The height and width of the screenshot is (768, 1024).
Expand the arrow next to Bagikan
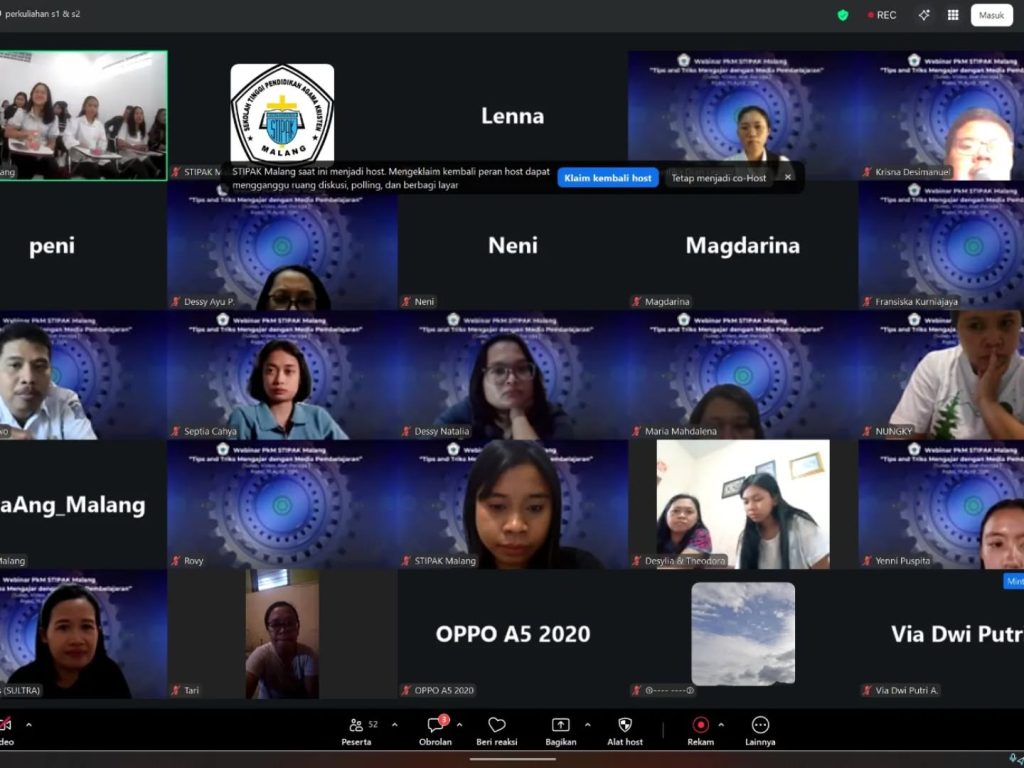tap(586, 724)
